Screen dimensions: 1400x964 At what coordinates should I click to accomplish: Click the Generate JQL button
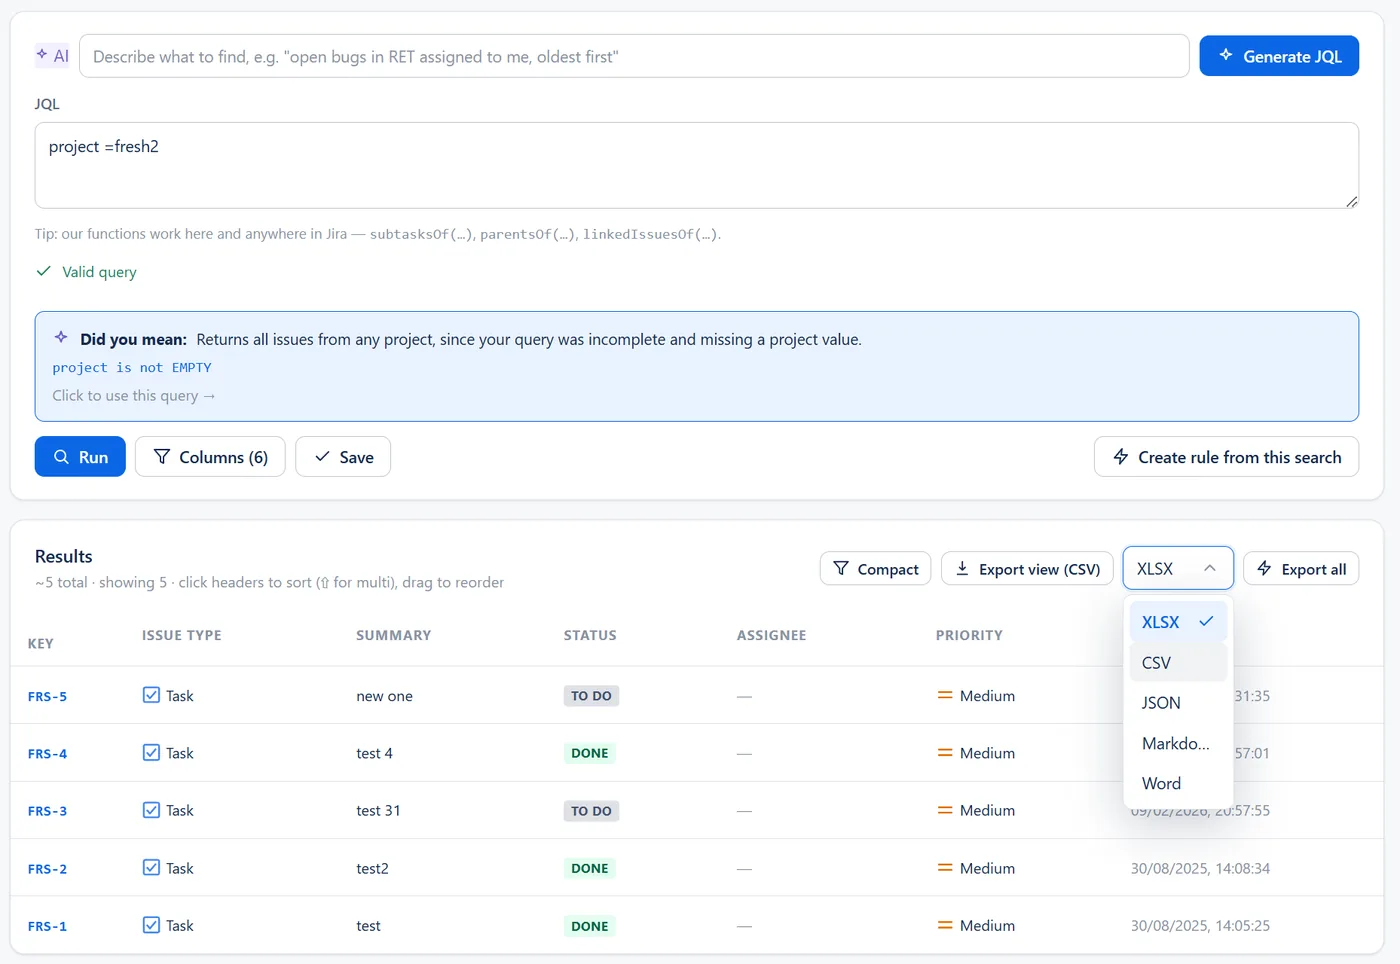(x=1279, y=56)
